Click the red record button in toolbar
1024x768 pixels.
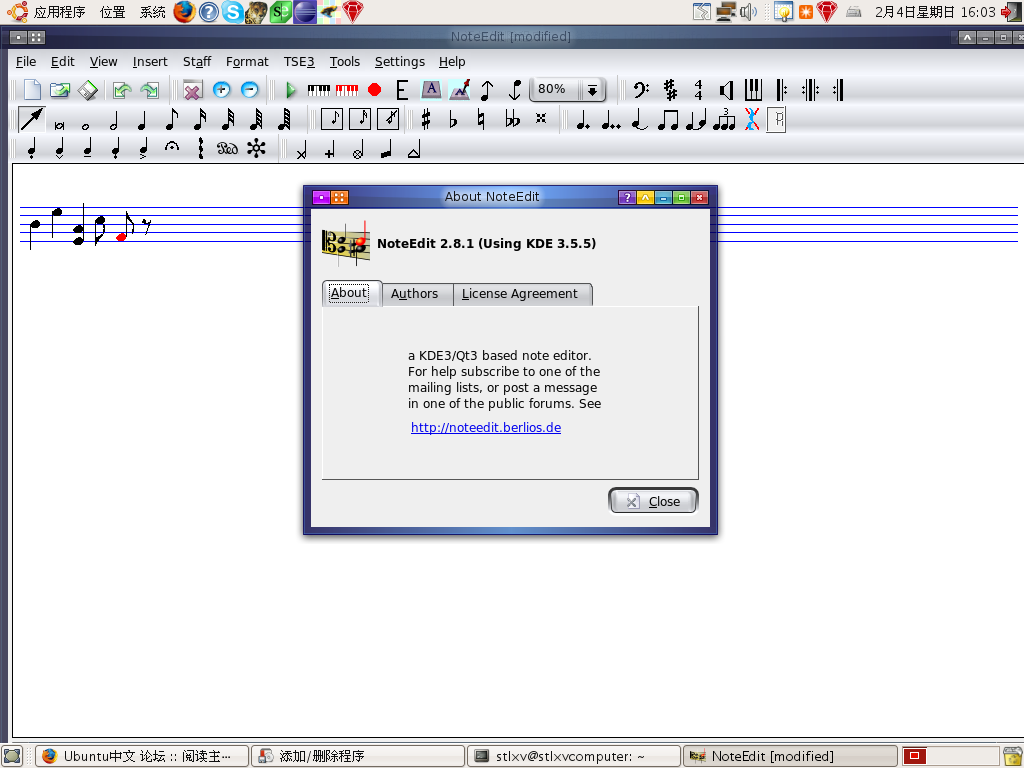374,89
